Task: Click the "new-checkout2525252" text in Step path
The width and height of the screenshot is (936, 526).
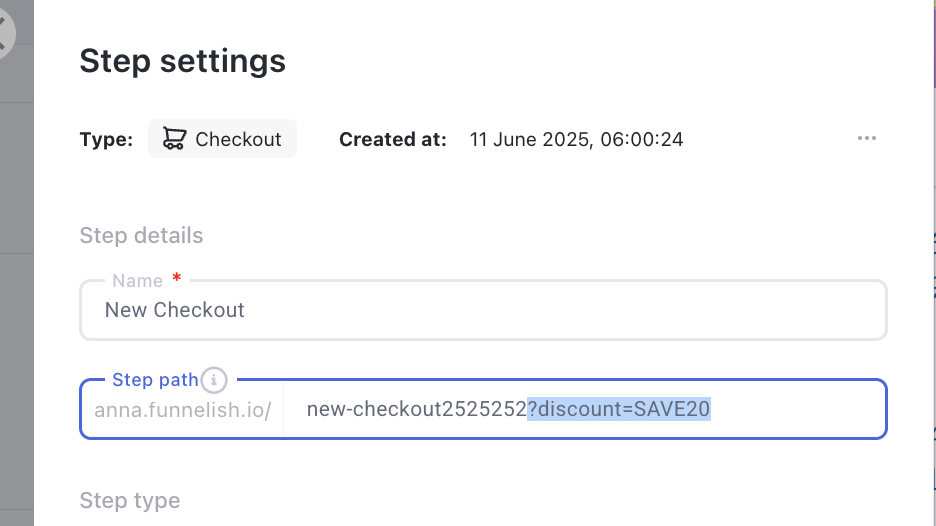Action: pos(416,409)
